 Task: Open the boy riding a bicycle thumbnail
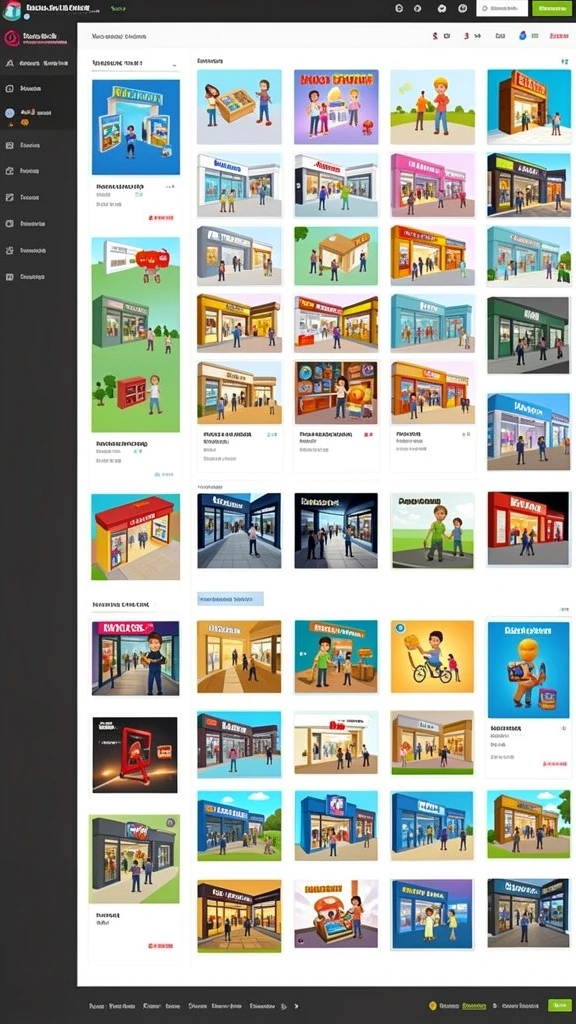pos(432,656)
